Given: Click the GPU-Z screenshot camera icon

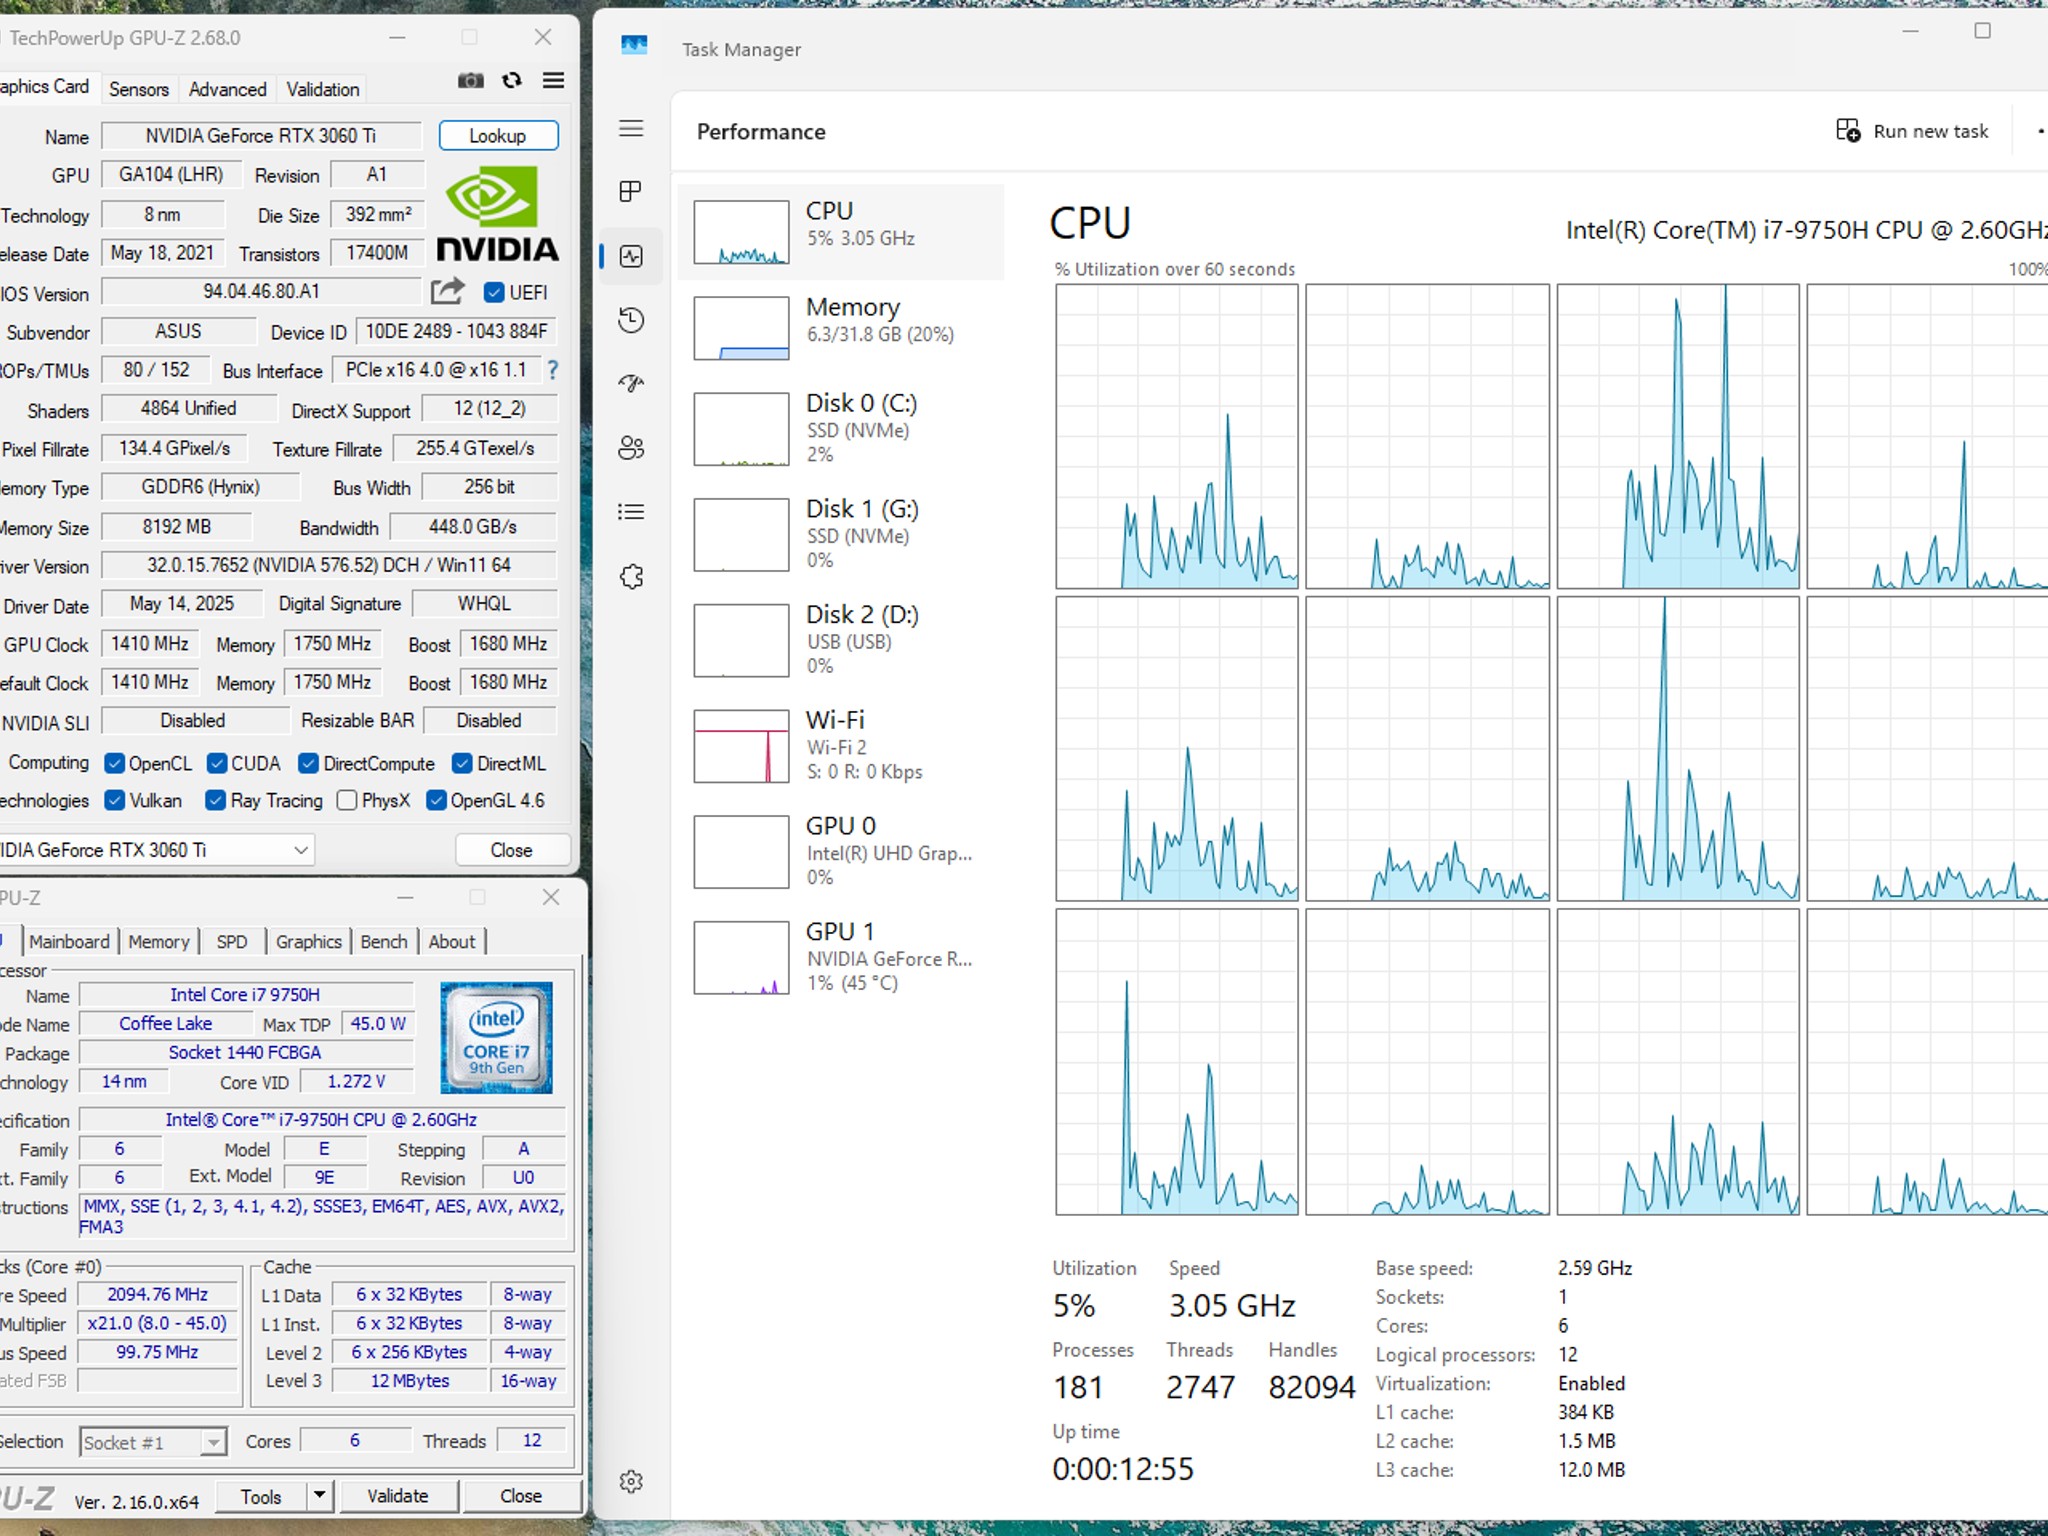Looking at the screenshot, I should pos(470,81).
